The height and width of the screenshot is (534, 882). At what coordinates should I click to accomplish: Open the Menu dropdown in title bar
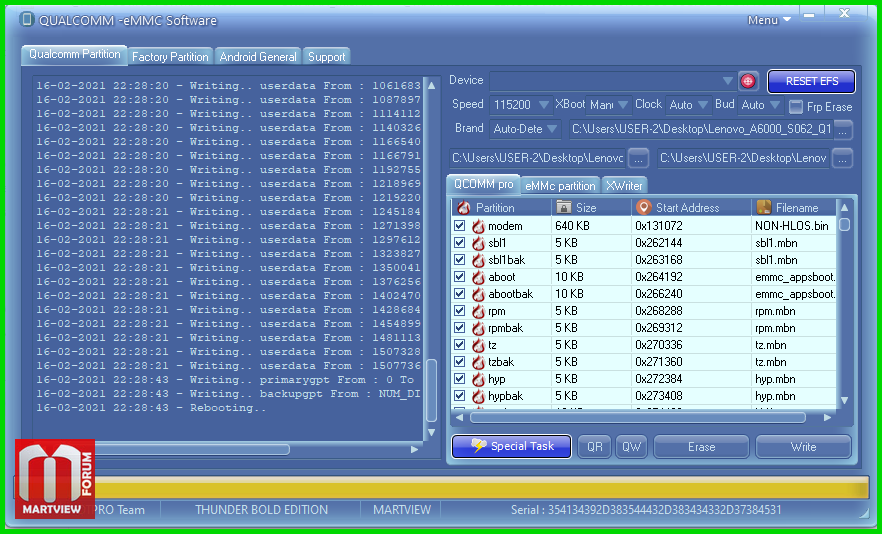click(x=769, y=20)
